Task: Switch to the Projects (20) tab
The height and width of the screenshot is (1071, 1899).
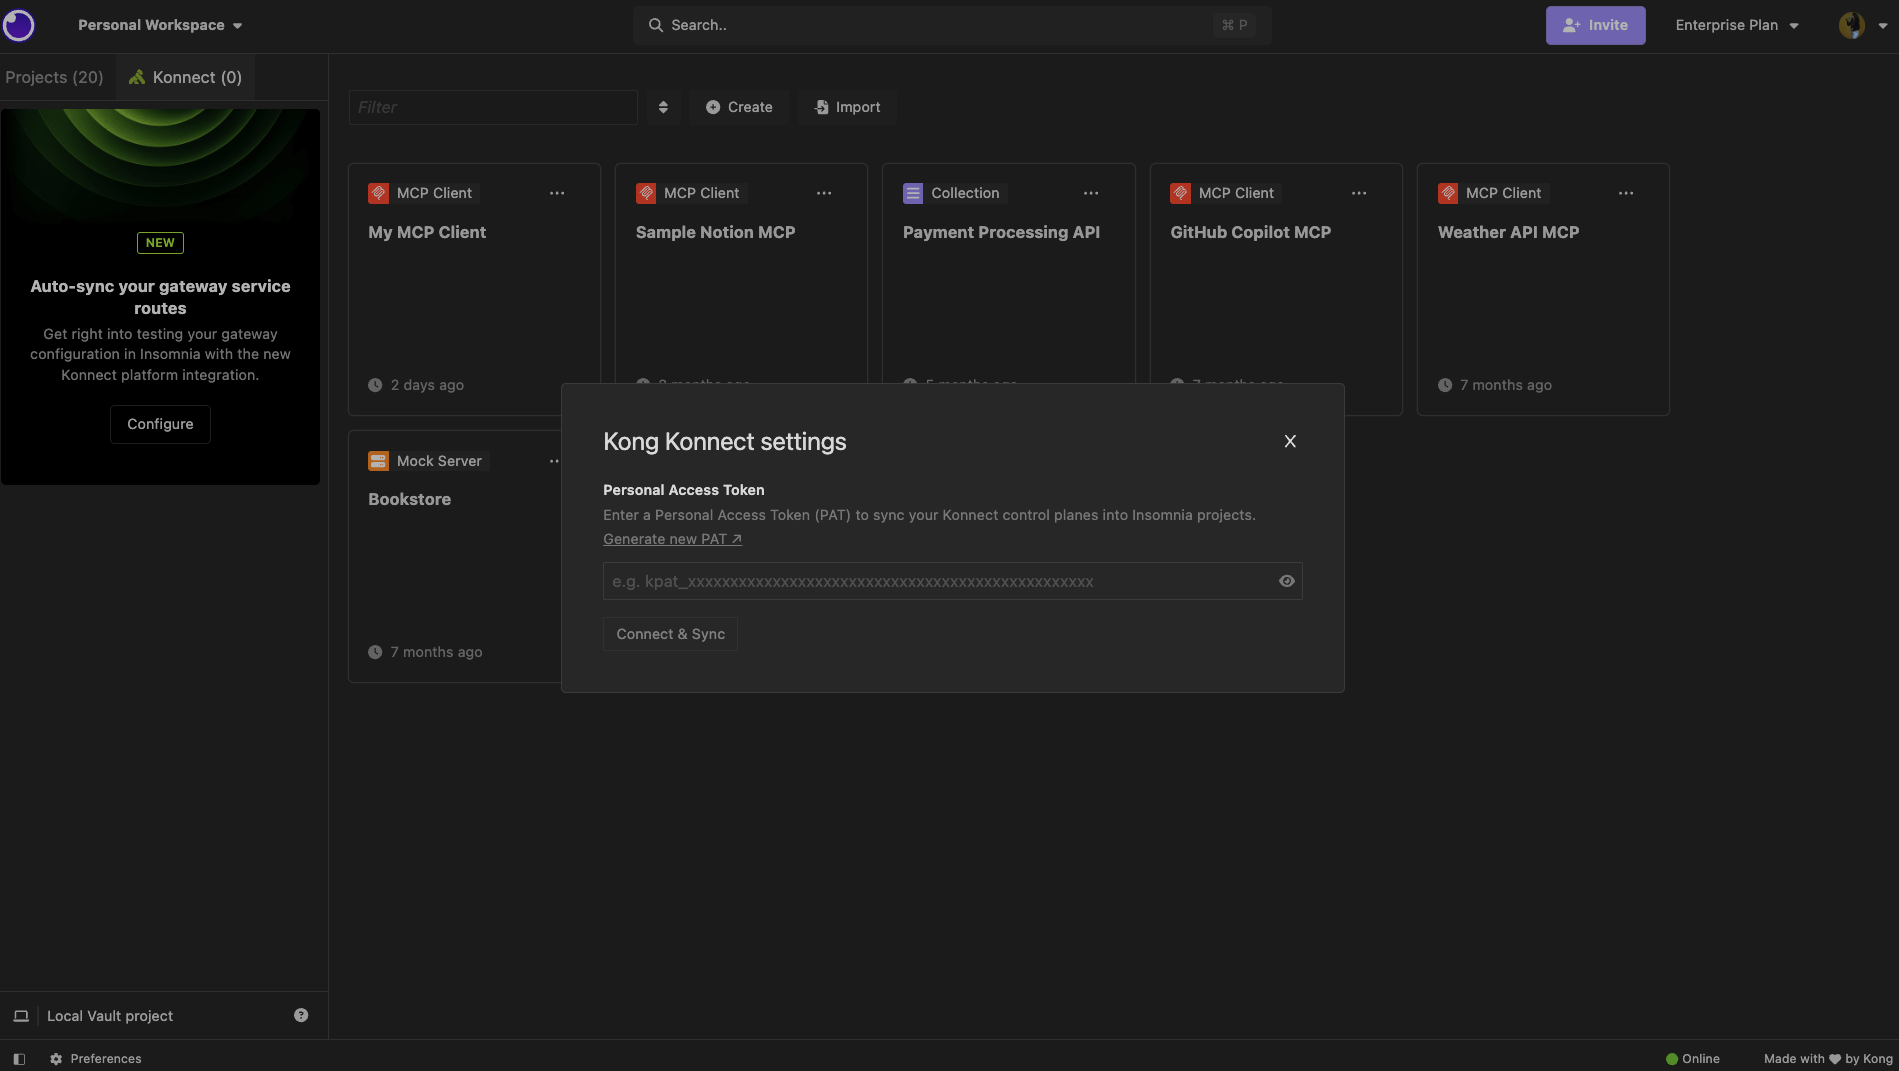Action: click(x=54, y=77)
